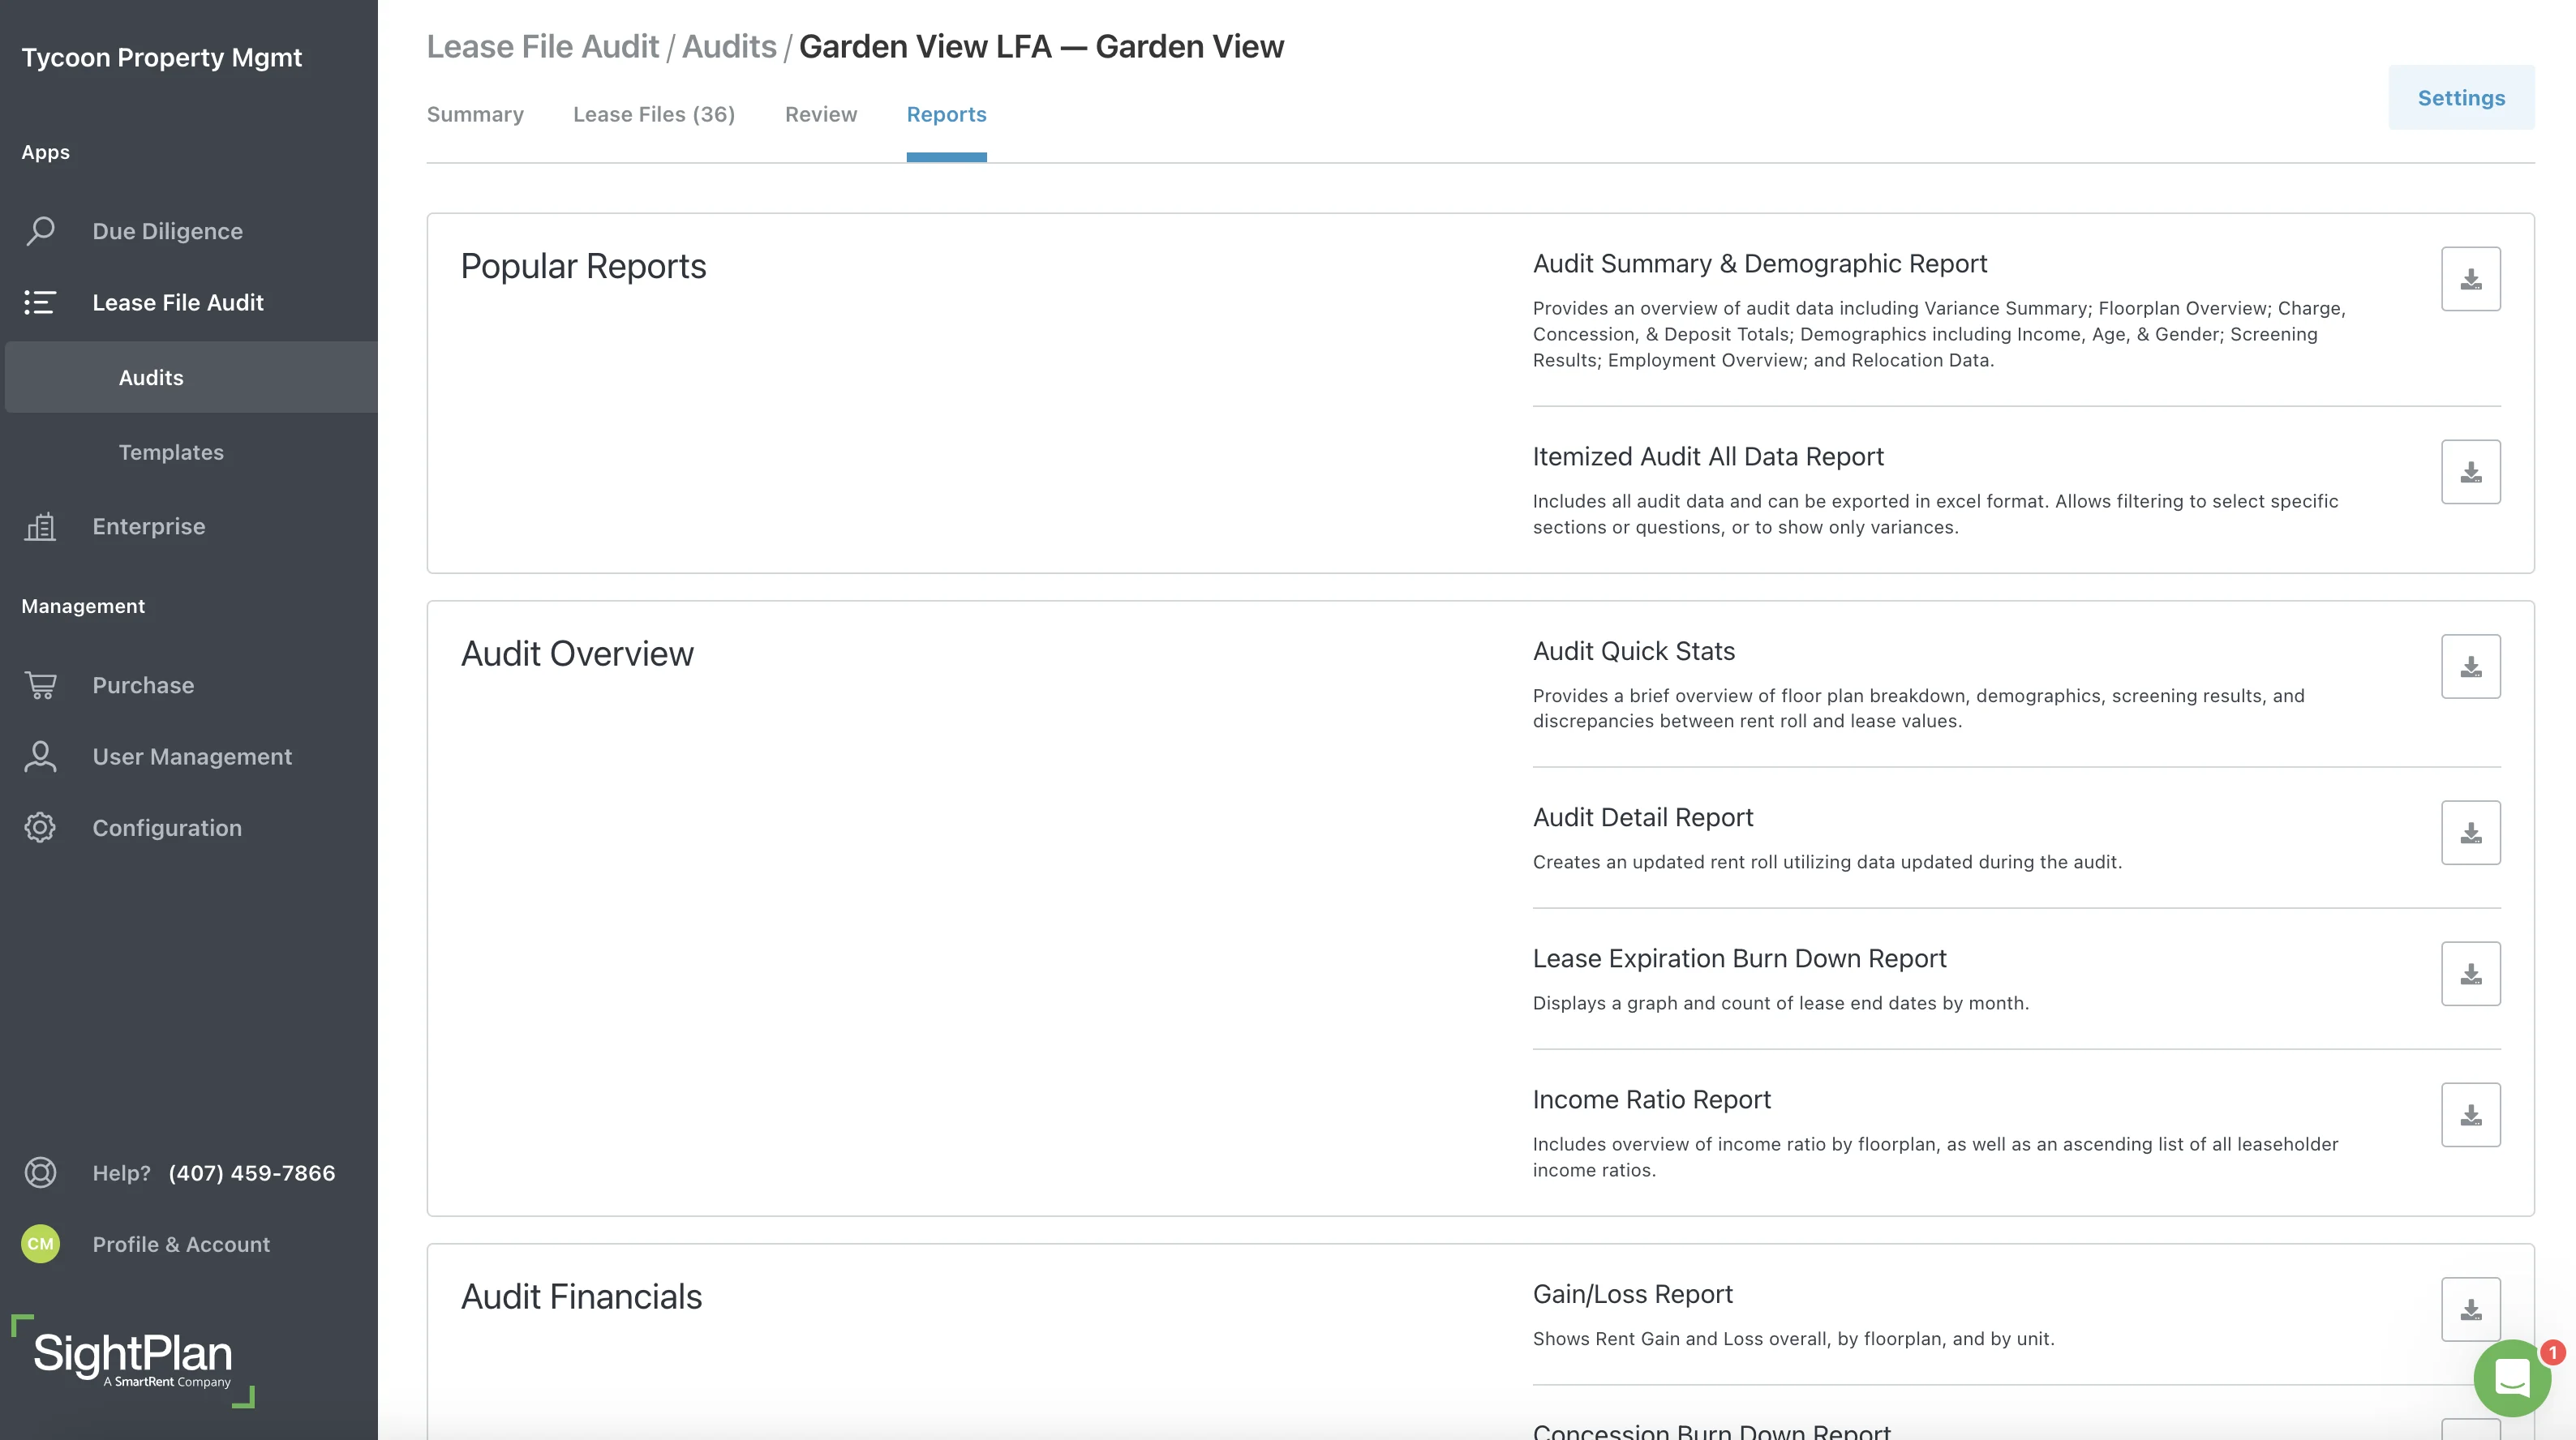Viewport: 2576px width, 1440px height.
Task: Switch to the Lease Files (36) tab
Action: coord(654,114)
